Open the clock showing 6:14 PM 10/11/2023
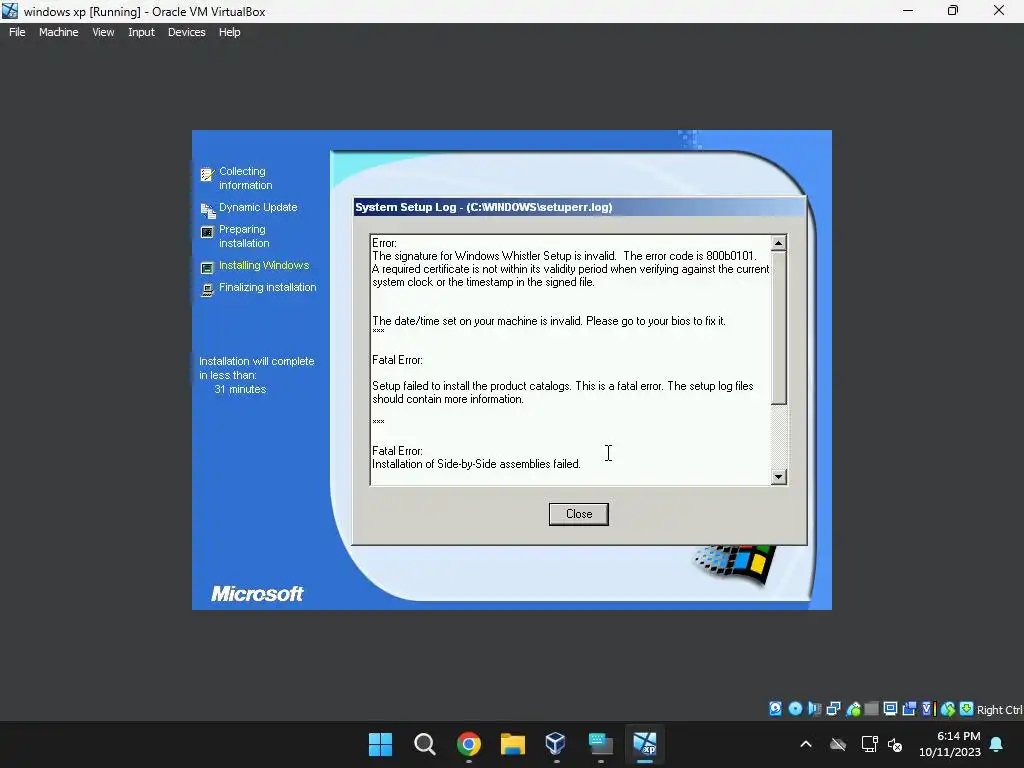Viewport: 1024px width, 768px height. click(950, 744)
